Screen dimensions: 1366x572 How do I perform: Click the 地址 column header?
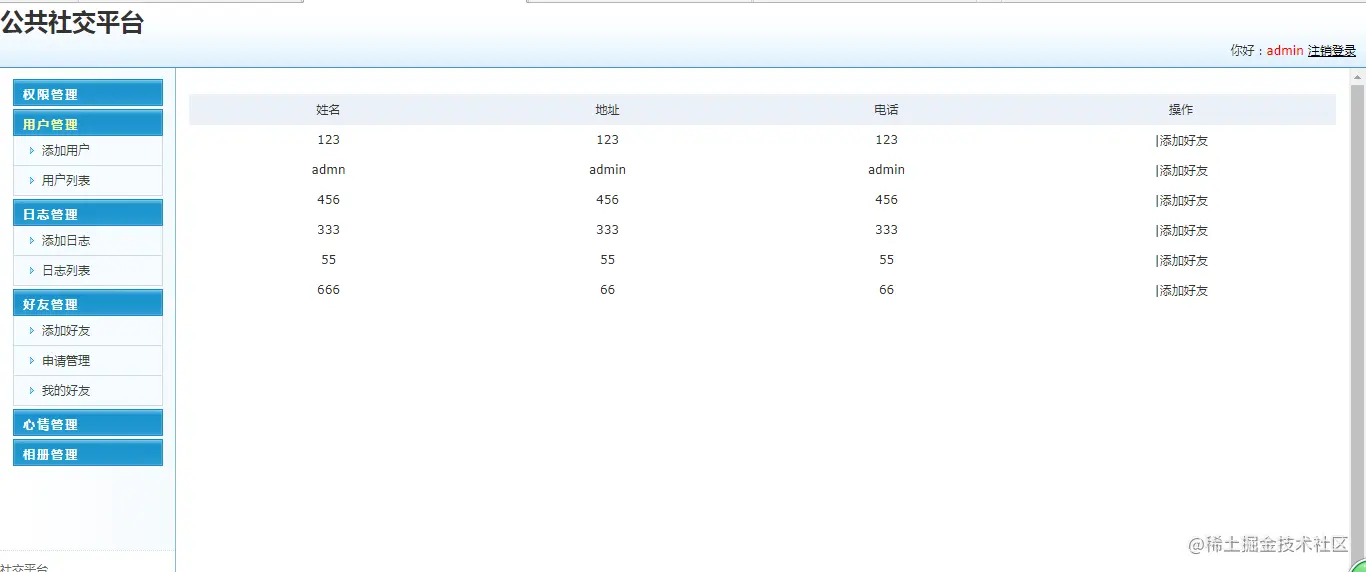pyautogui.click(x=607, y=110)
